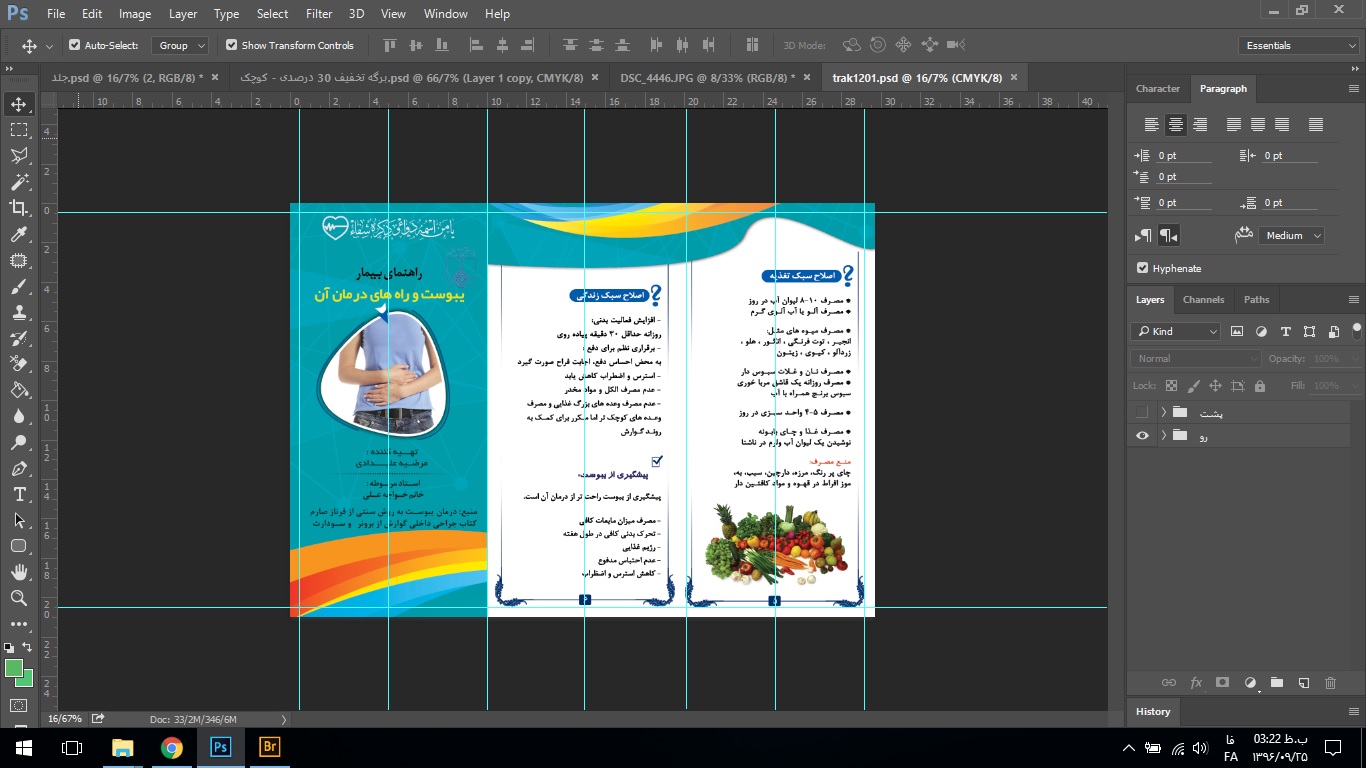Click the indent left margin field
Image resolution: width=1366 pixels, height=768 pixels.
click(1184, 156)
